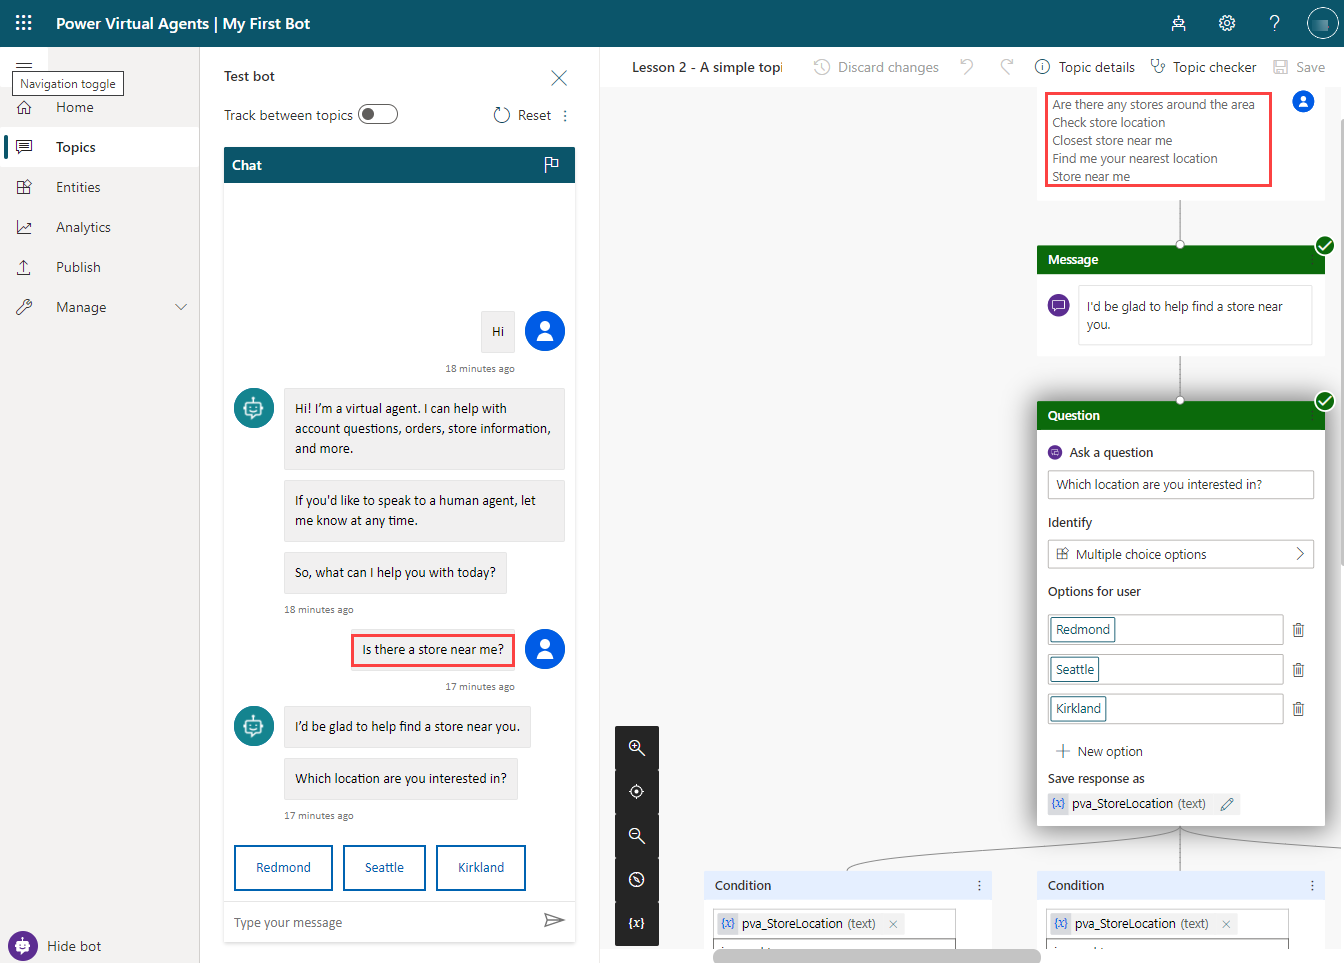Click the send message arrow icon
This screenshot has width=1344, height=963.
click(x=554, y=920)
